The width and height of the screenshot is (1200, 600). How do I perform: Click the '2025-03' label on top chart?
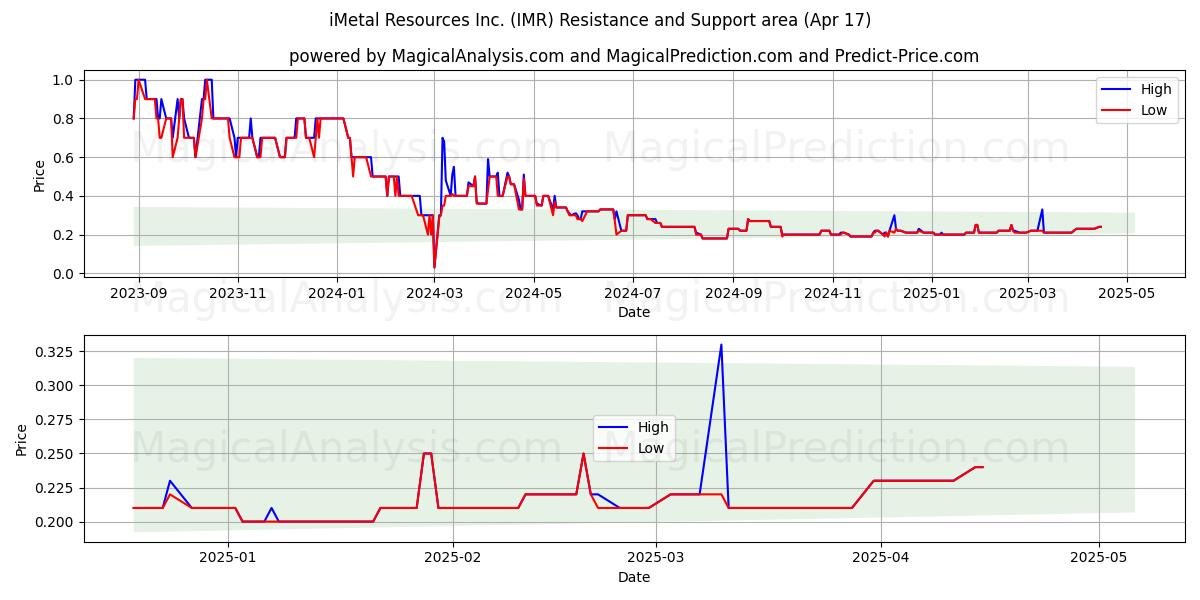1027,293
